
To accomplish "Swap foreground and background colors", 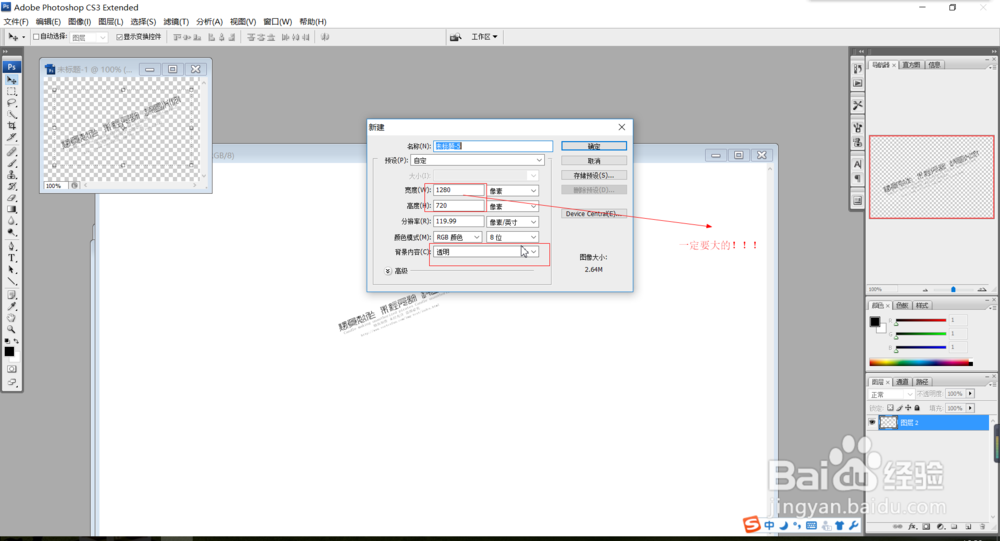I will (17, 341).
